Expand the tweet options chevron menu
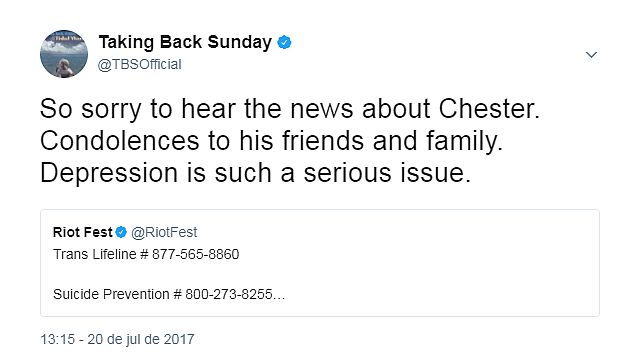 pos(591,54)
